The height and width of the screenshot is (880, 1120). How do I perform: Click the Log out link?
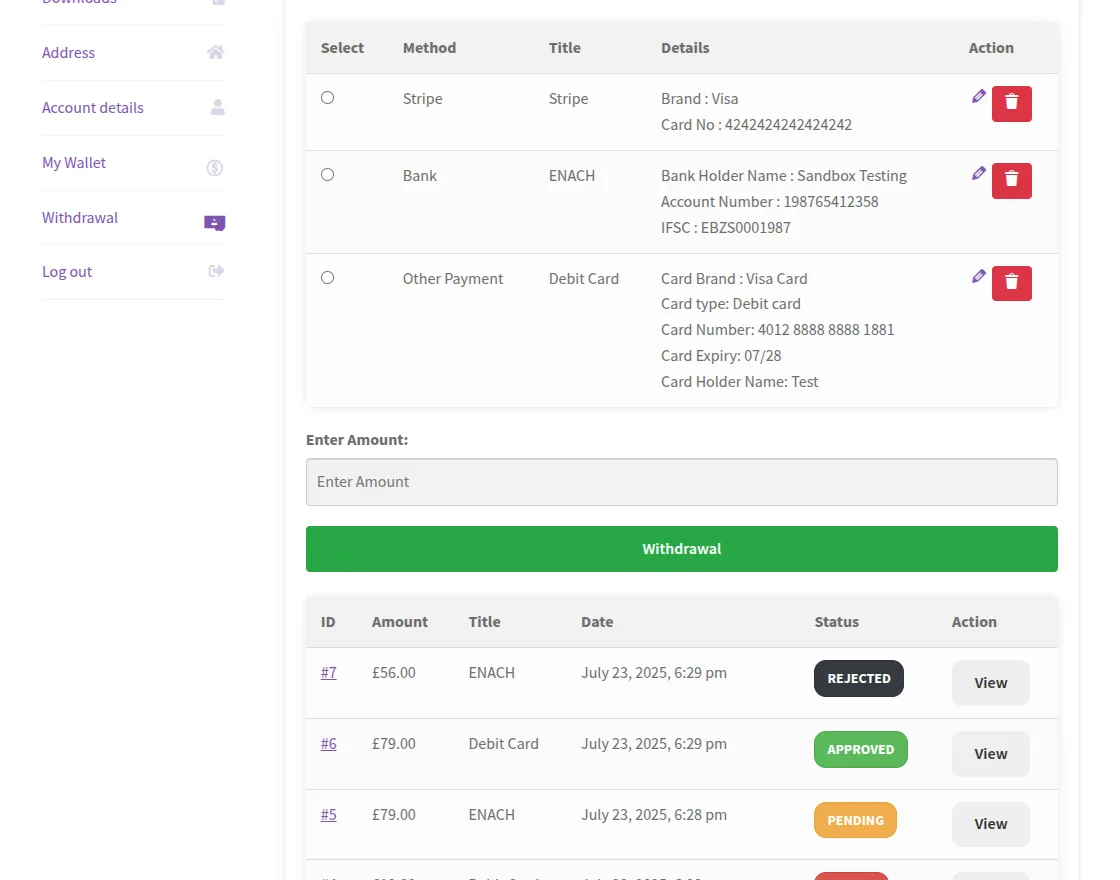66,271
